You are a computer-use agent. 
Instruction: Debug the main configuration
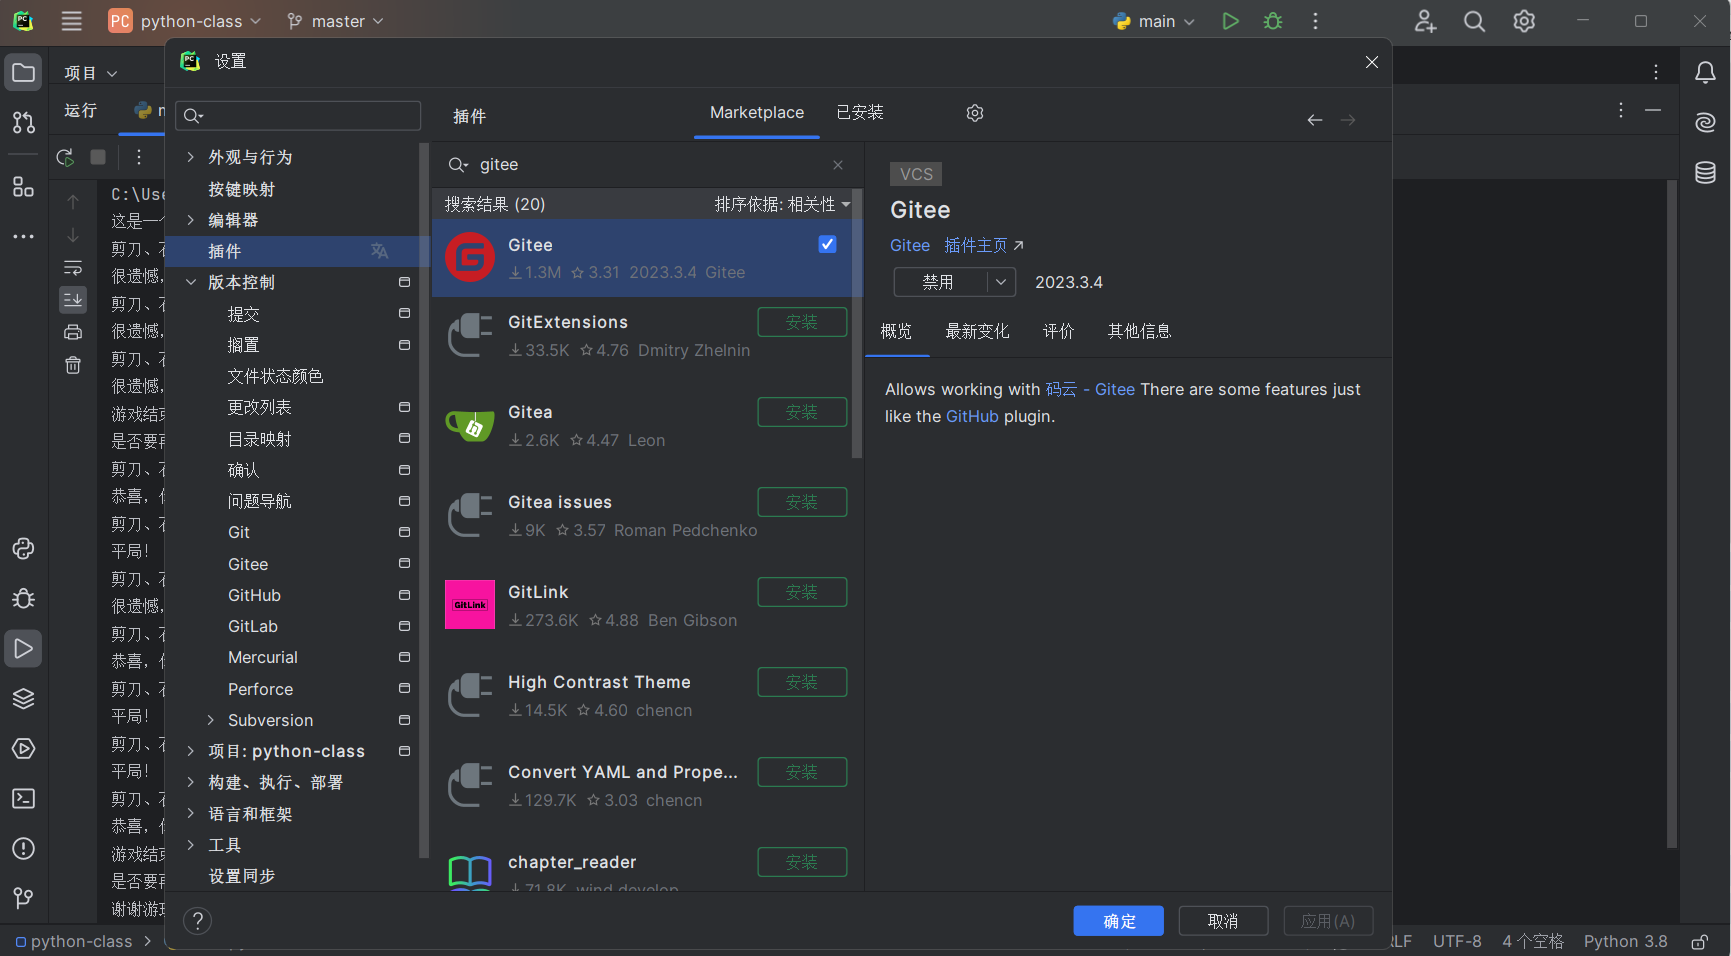click(1273, 21)
